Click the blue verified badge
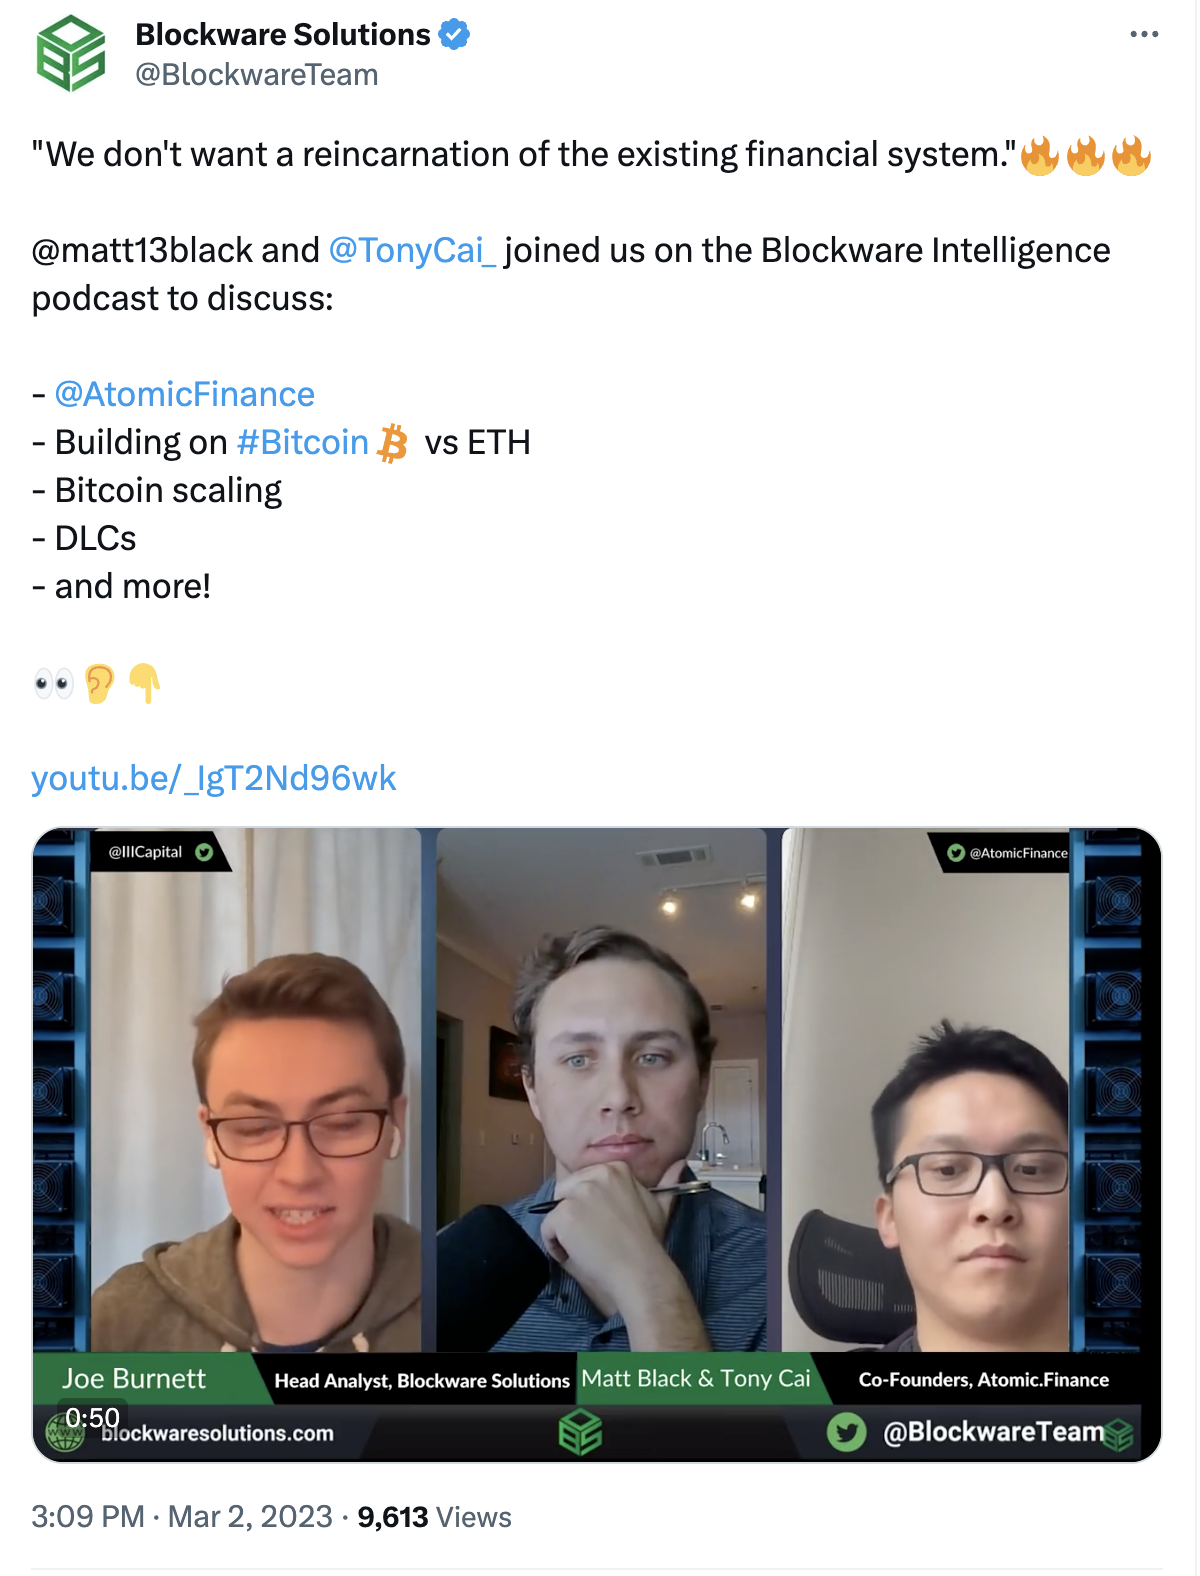This screenshot has height=1576, width=1200. click(454, 35)
